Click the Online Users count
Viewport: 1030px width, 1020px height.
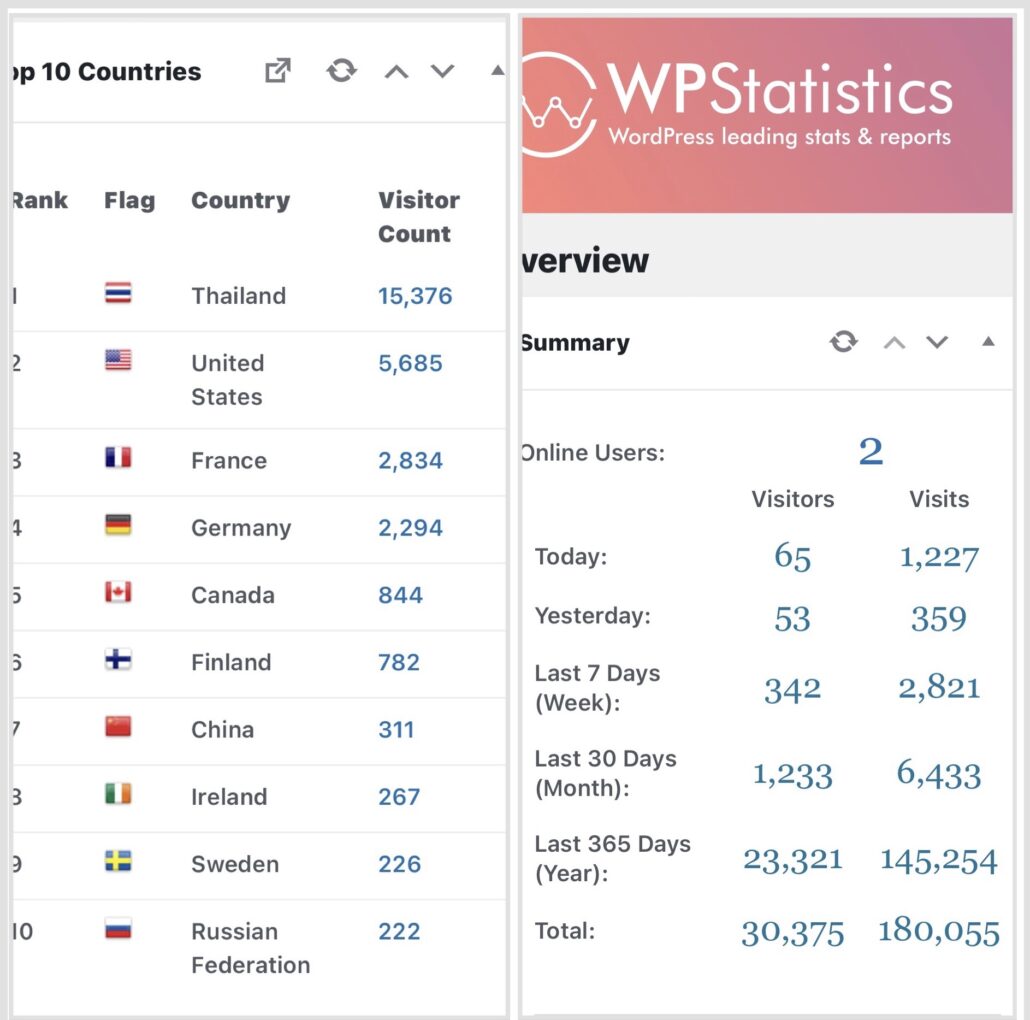(870, 452)
